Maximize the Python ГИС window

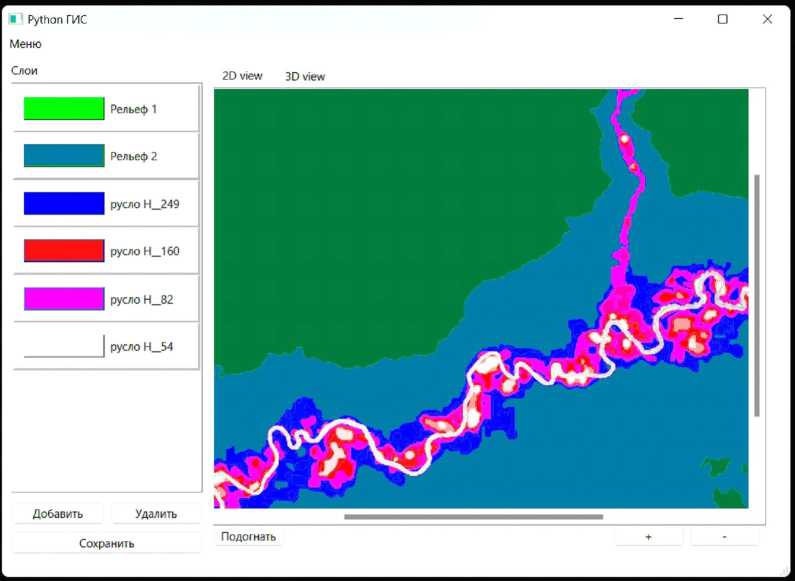[723, 19]
